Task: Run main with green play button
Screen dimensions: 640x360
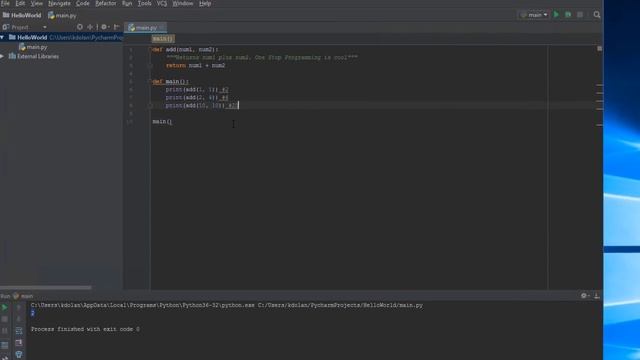Action: tap(556, 15)
